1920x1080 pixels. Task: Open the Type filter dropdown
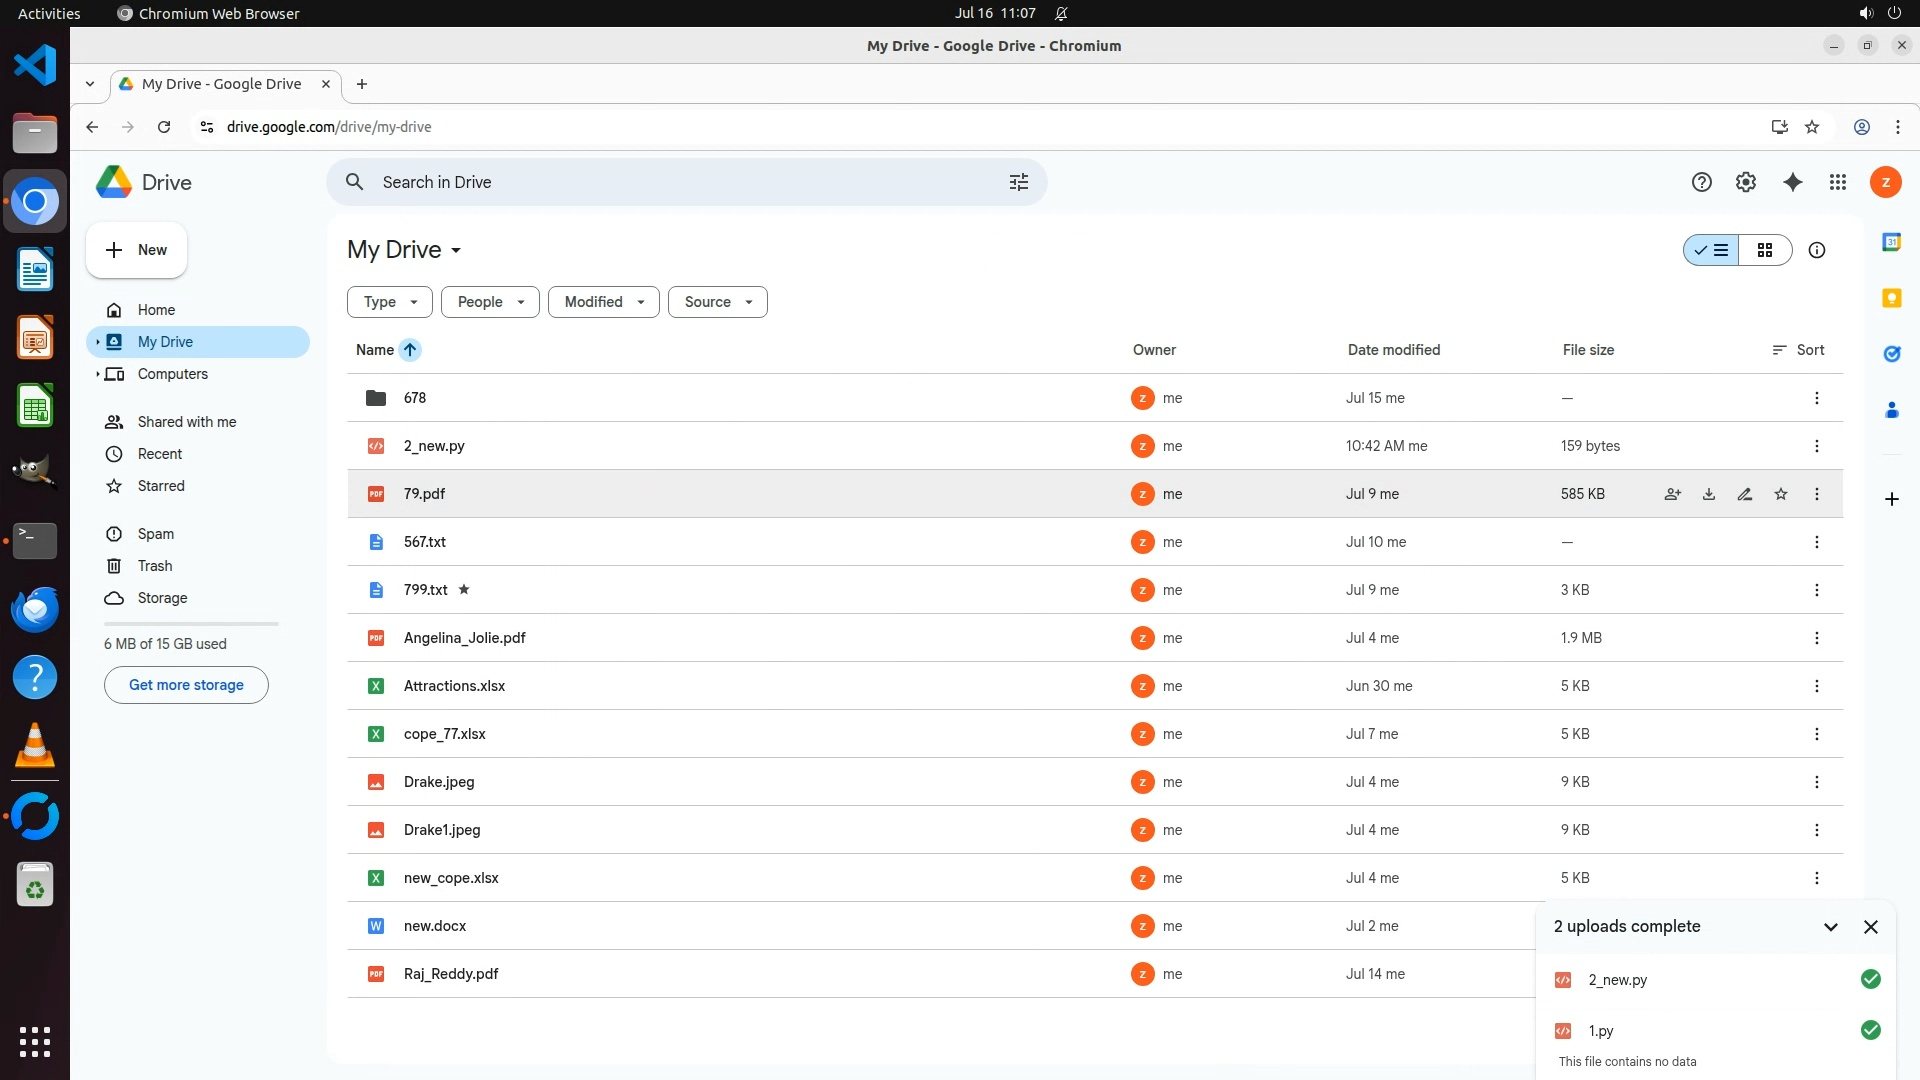pyautogui.click(x=389, y=302)
